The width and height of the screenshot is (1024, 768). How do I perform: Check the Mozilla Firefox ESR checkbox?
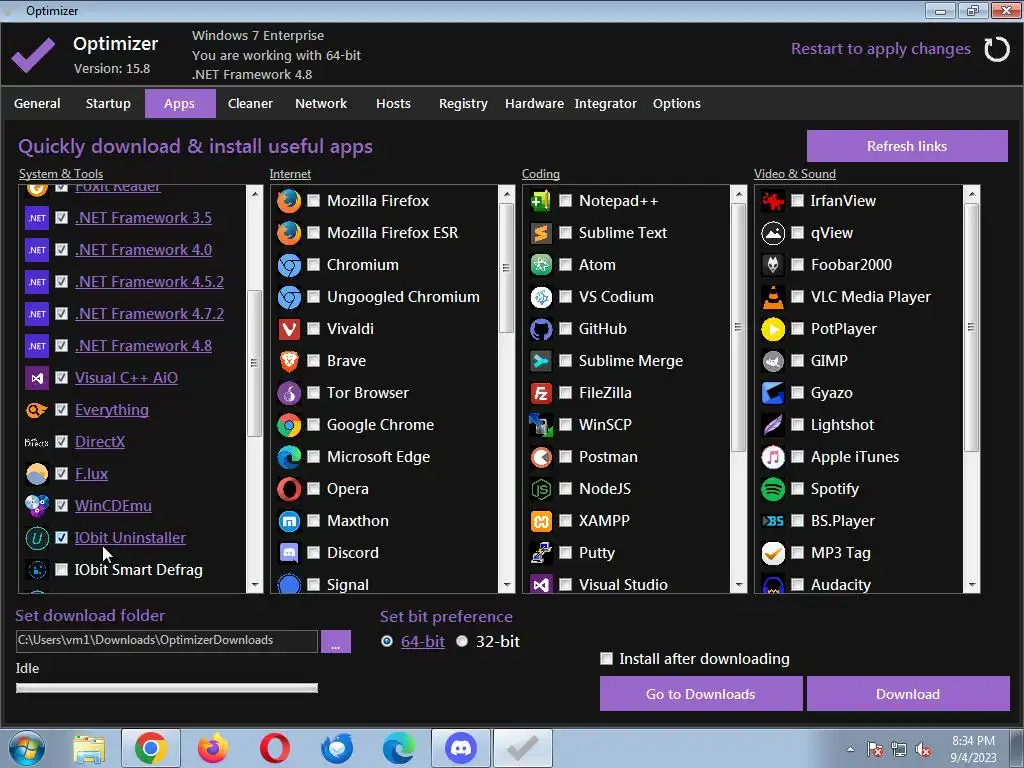313,232
